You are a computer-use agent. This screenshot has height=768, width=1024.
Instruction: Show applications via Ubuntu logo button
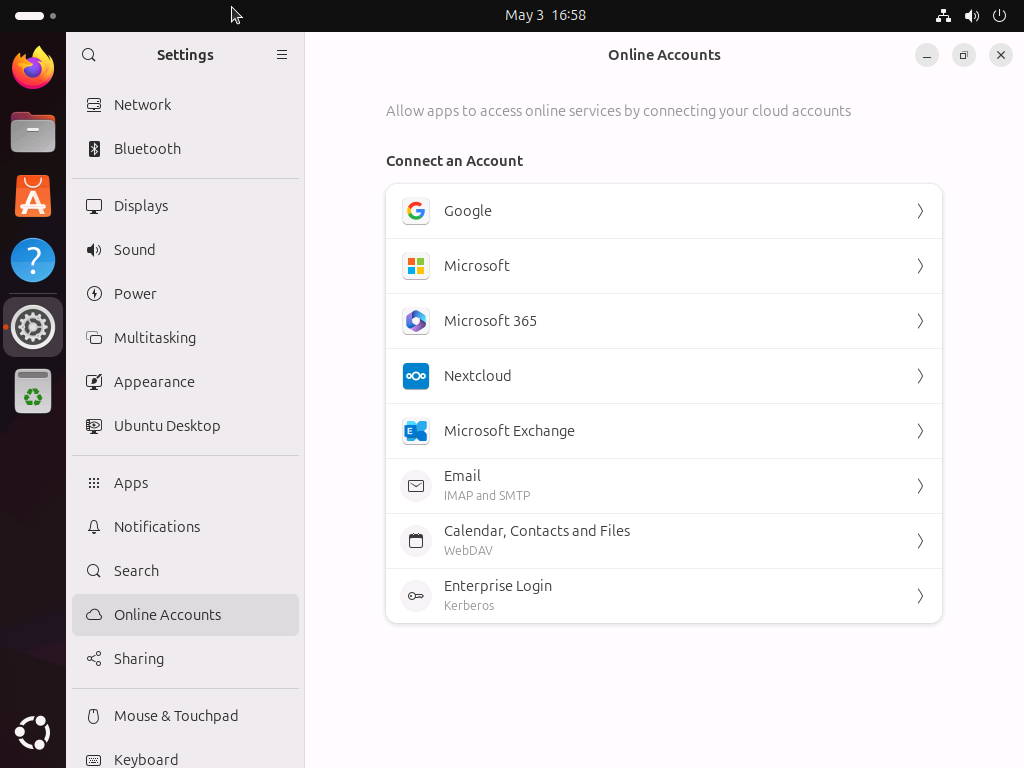(33, 733)
